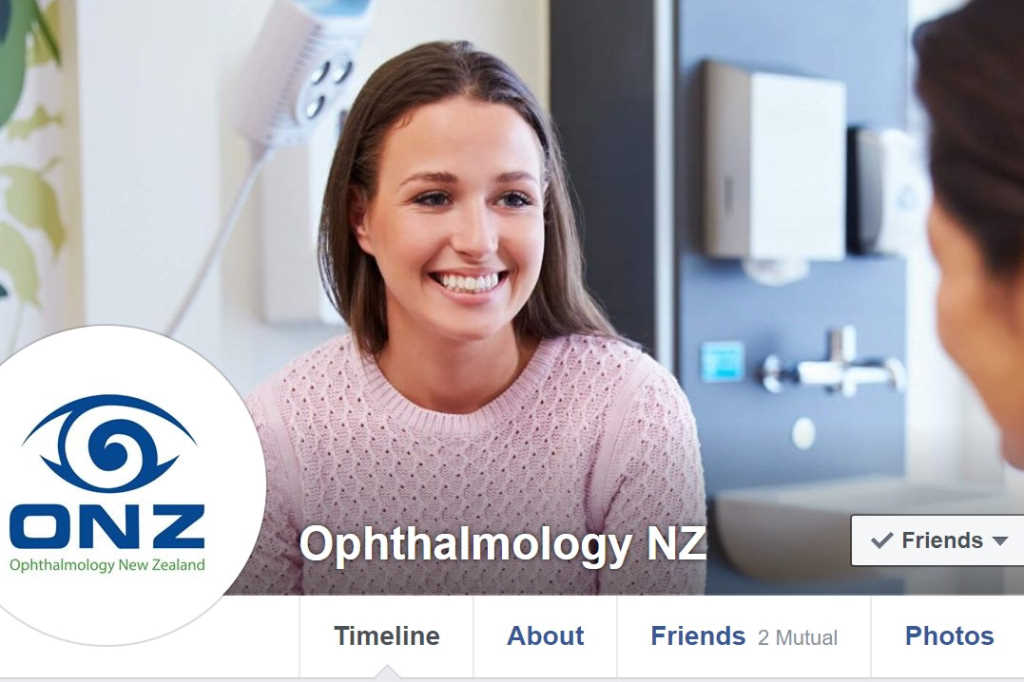Screen dimensions: 1024x682
Task: Click the Ophthalmology NZ profile name
Action: (502, 544)
